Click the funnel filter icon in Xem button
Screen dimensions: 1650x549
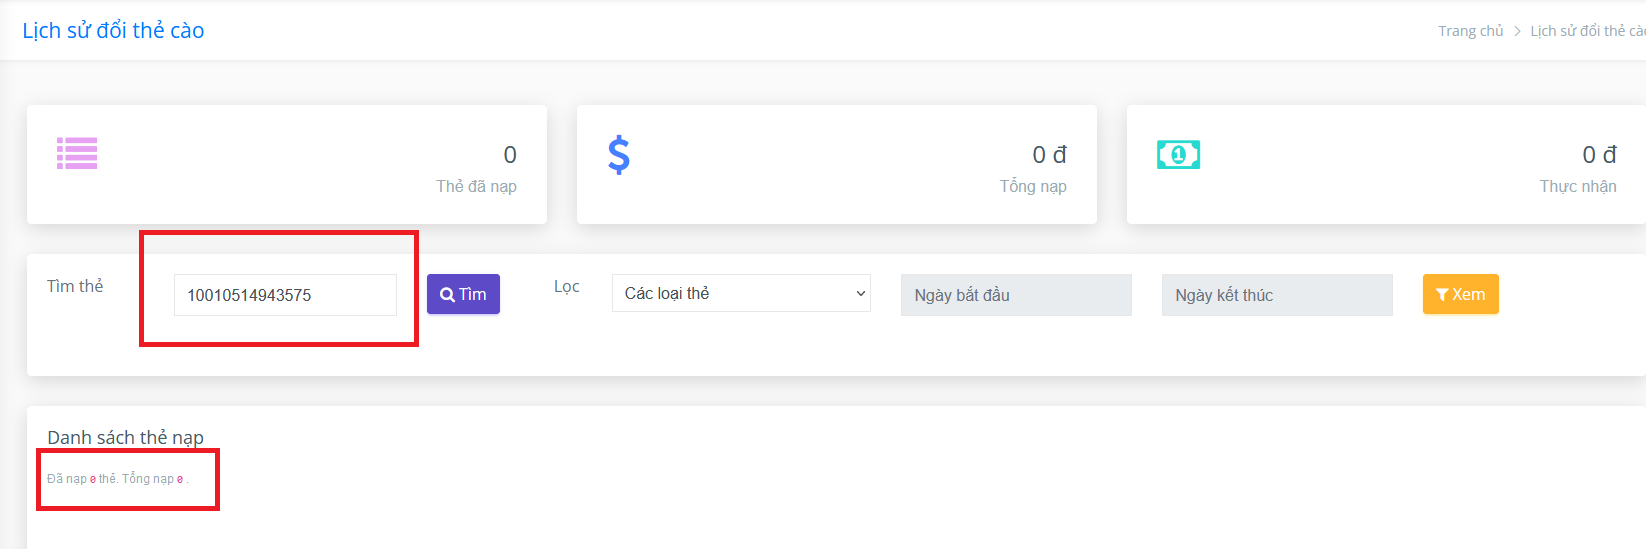tap(1442, 295)
